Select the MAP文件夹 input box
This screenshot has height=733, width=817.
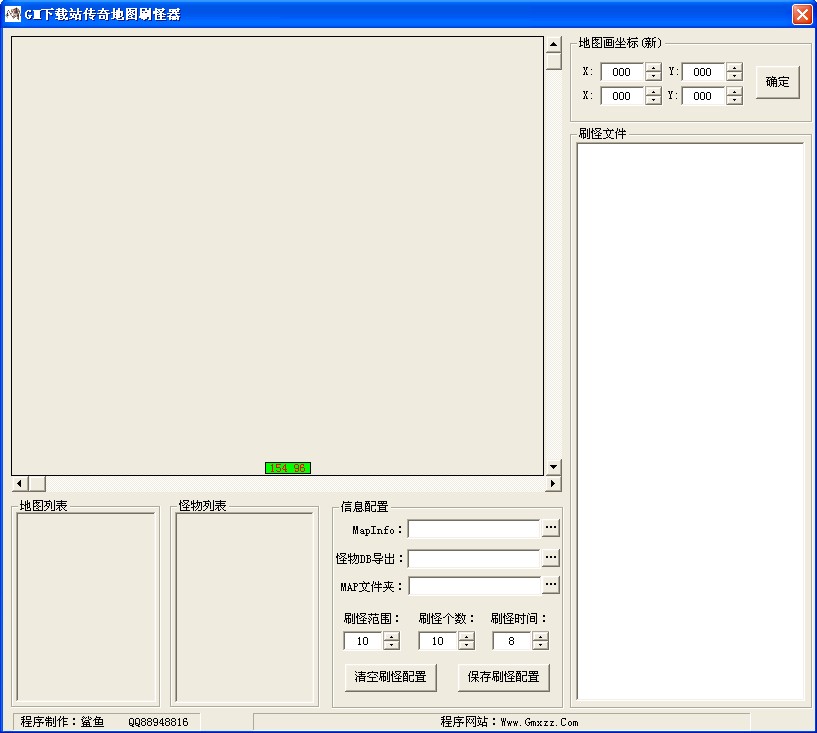coord(474,586)
